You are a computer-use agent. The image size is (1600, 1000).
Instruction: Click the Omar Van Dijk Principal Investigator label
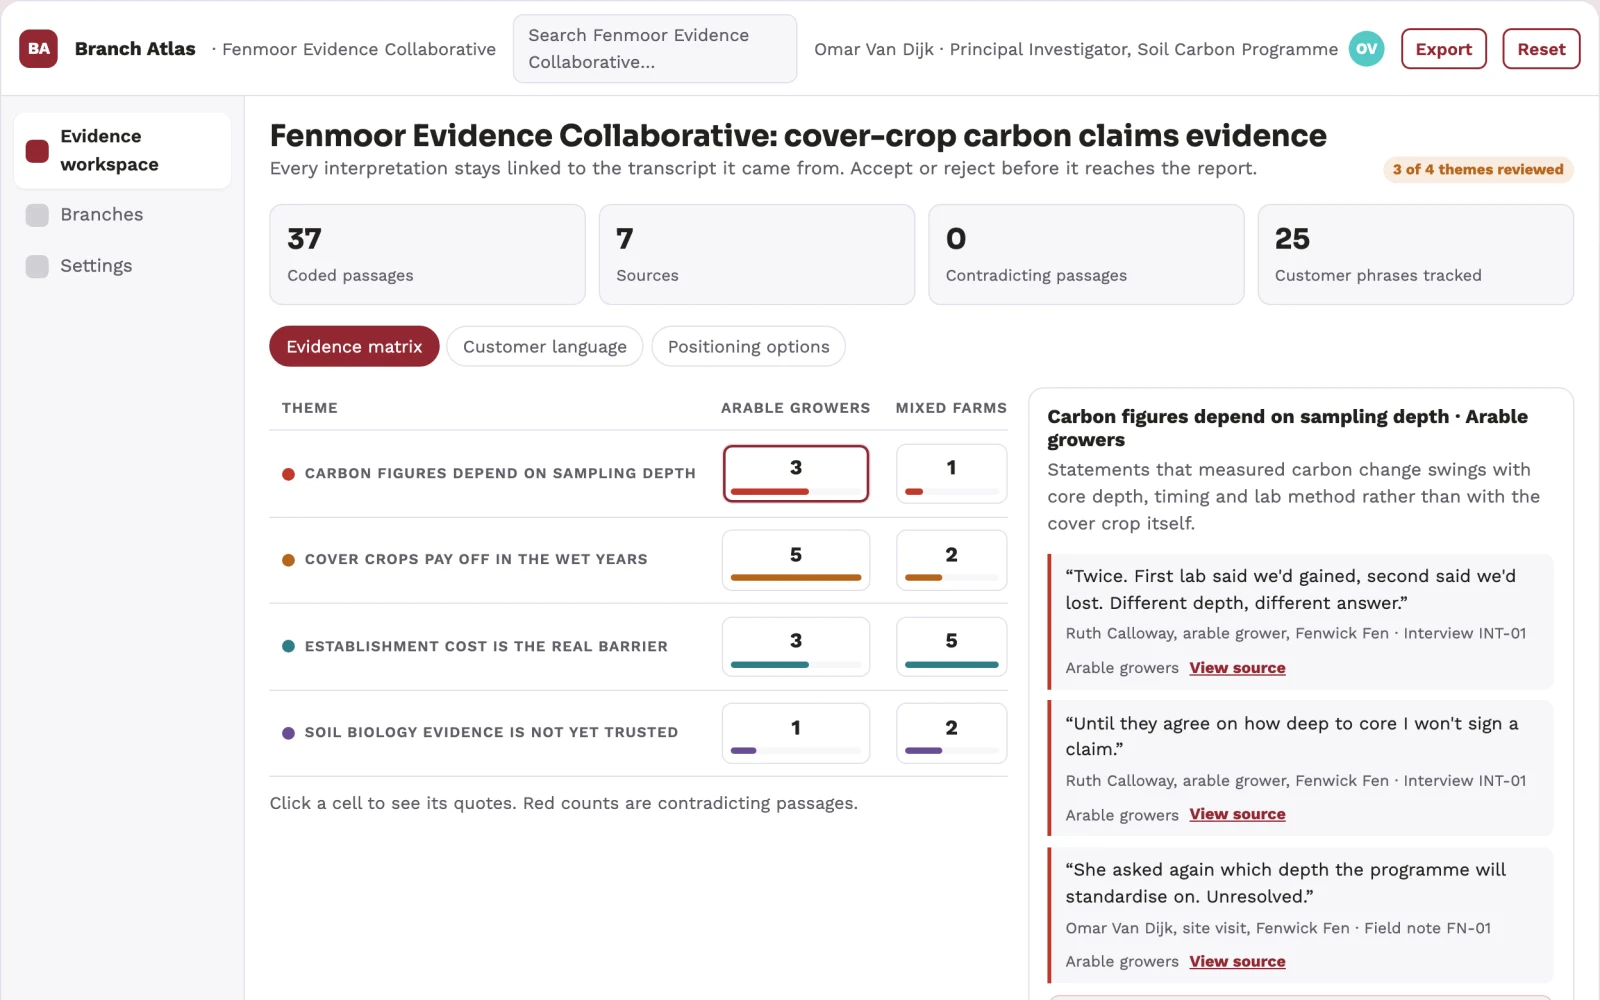point(1076,49)
